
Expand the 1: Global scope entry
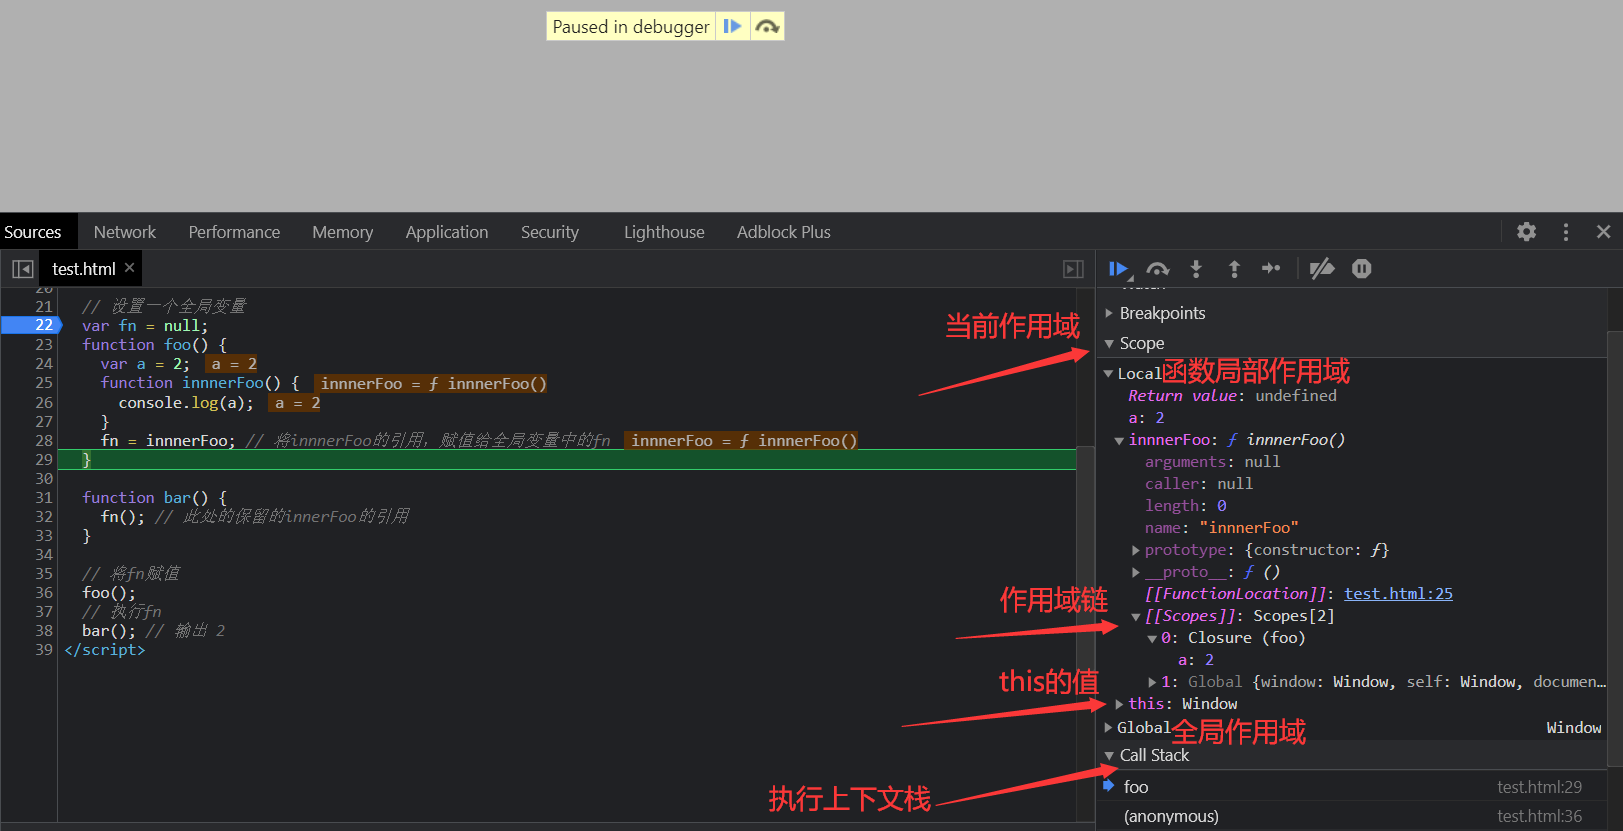pos(1152,682)
